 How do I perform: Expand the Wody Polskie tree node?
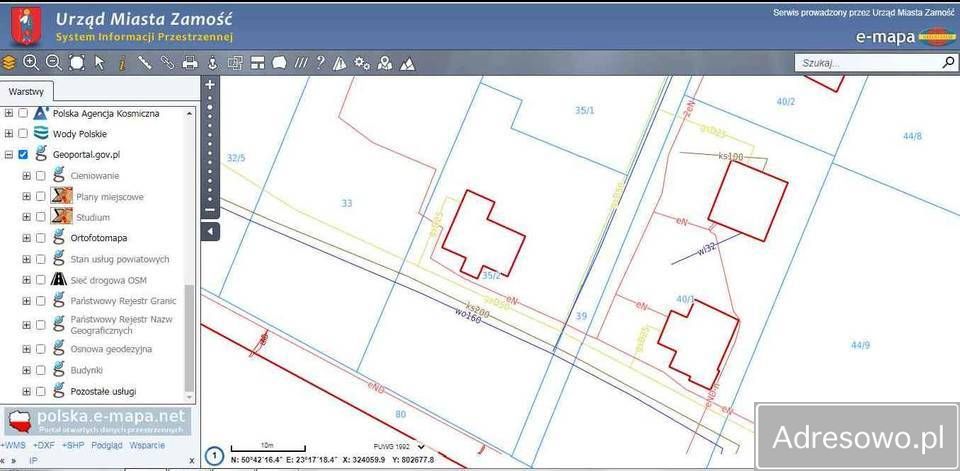tap(9, 134)
